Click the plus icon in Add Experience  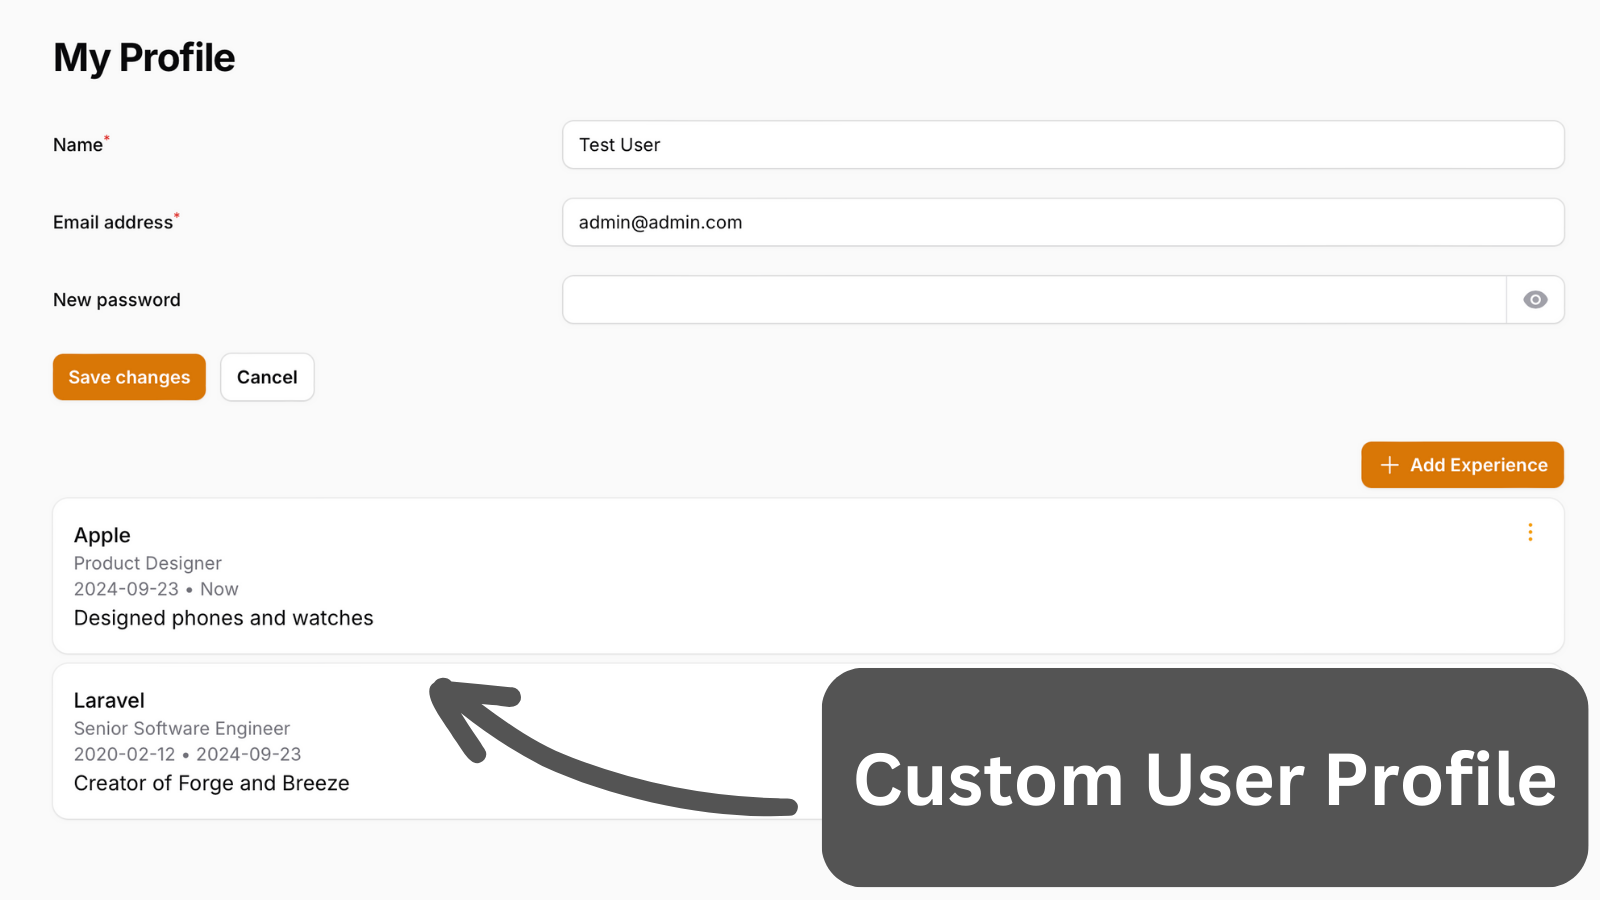point(1389,465)
